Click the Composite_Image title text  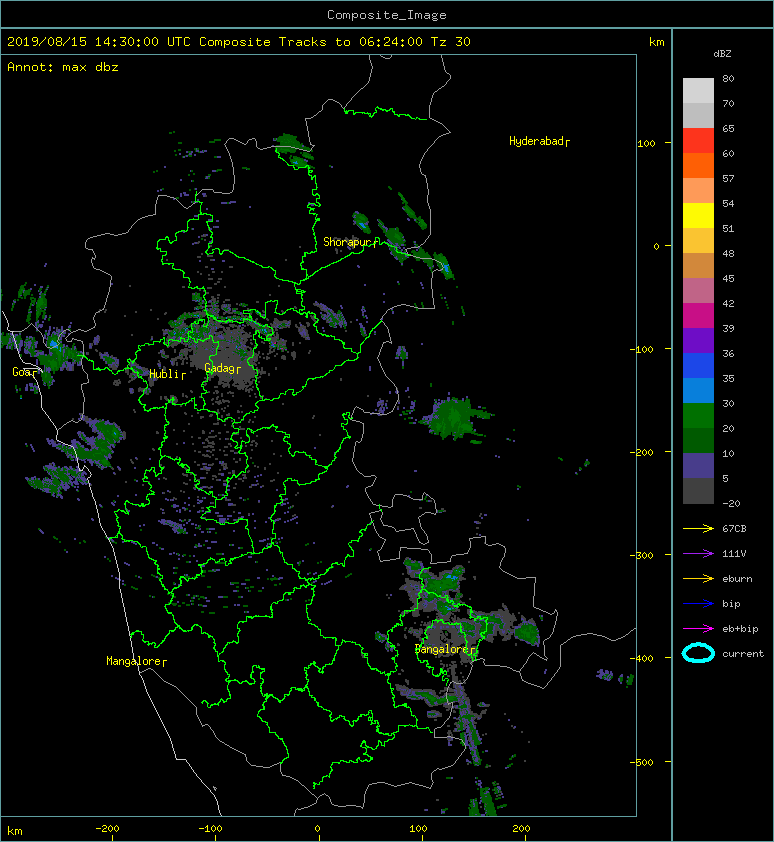pyautogui.click(x=387, y=15)
